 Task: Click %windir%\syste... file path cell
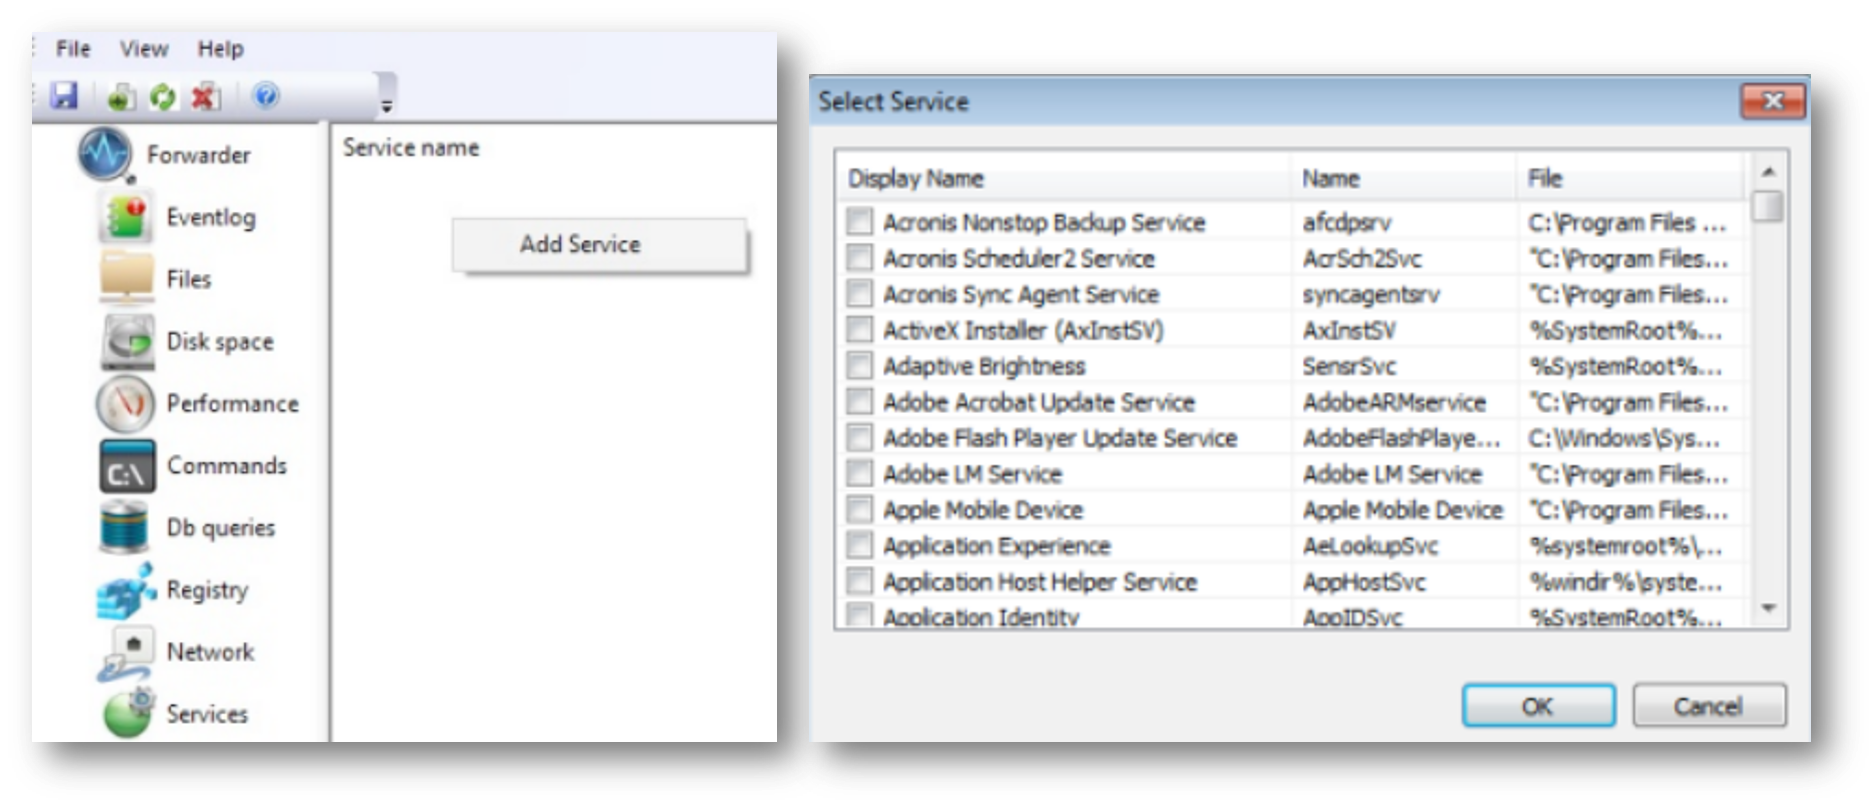click(1626, 582)
